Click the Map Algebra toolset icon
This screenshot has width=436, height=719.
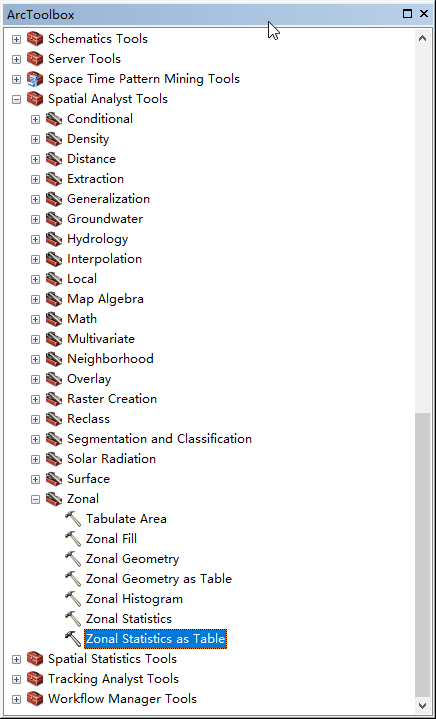[54, 299]
